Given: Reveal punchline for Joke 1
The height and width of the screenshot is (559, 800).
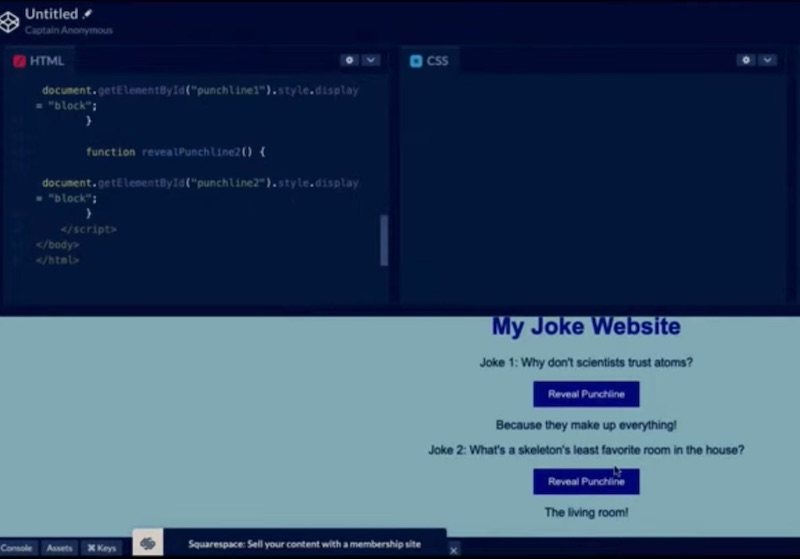Looking at the screenshot, I should point(586,394).
